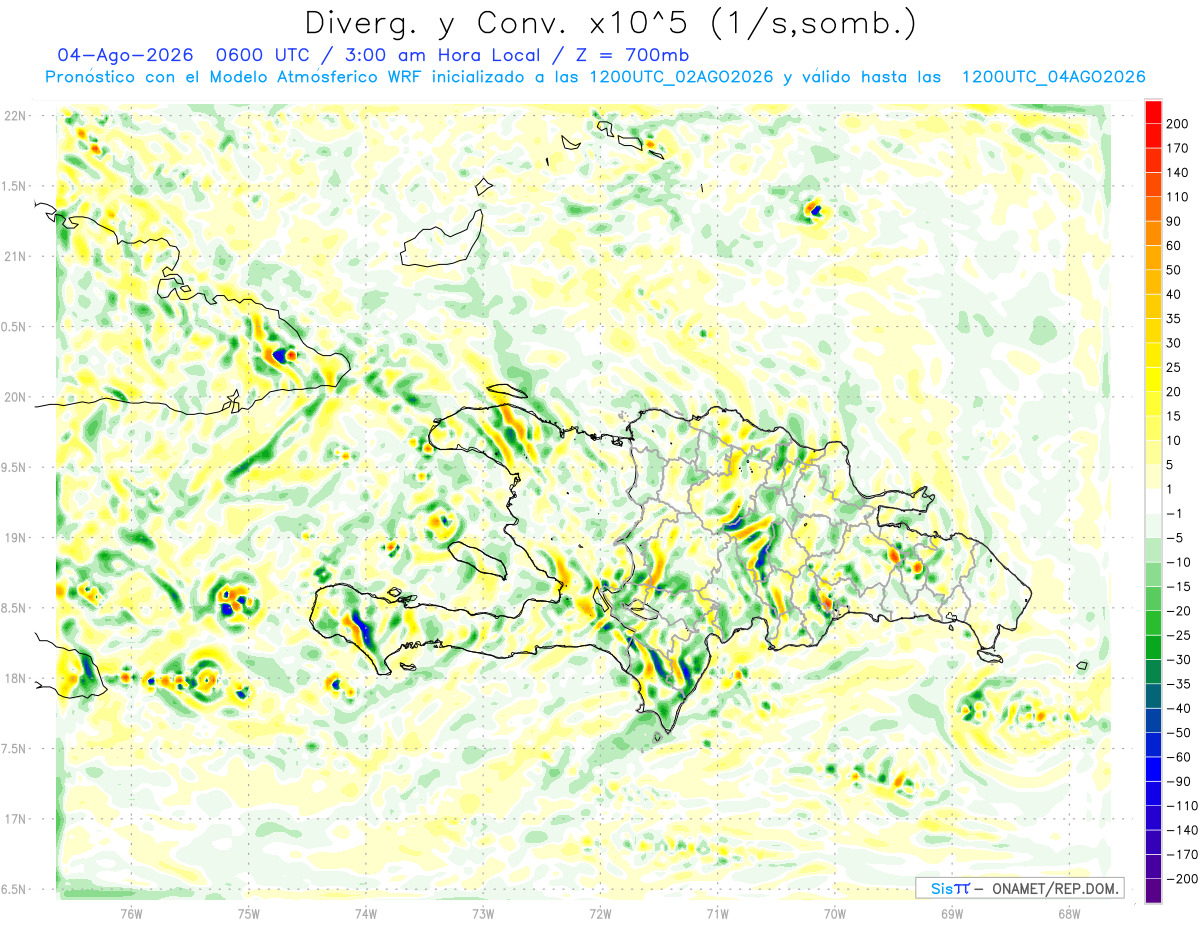Click the colorbar value 90

coord(1175,221)
